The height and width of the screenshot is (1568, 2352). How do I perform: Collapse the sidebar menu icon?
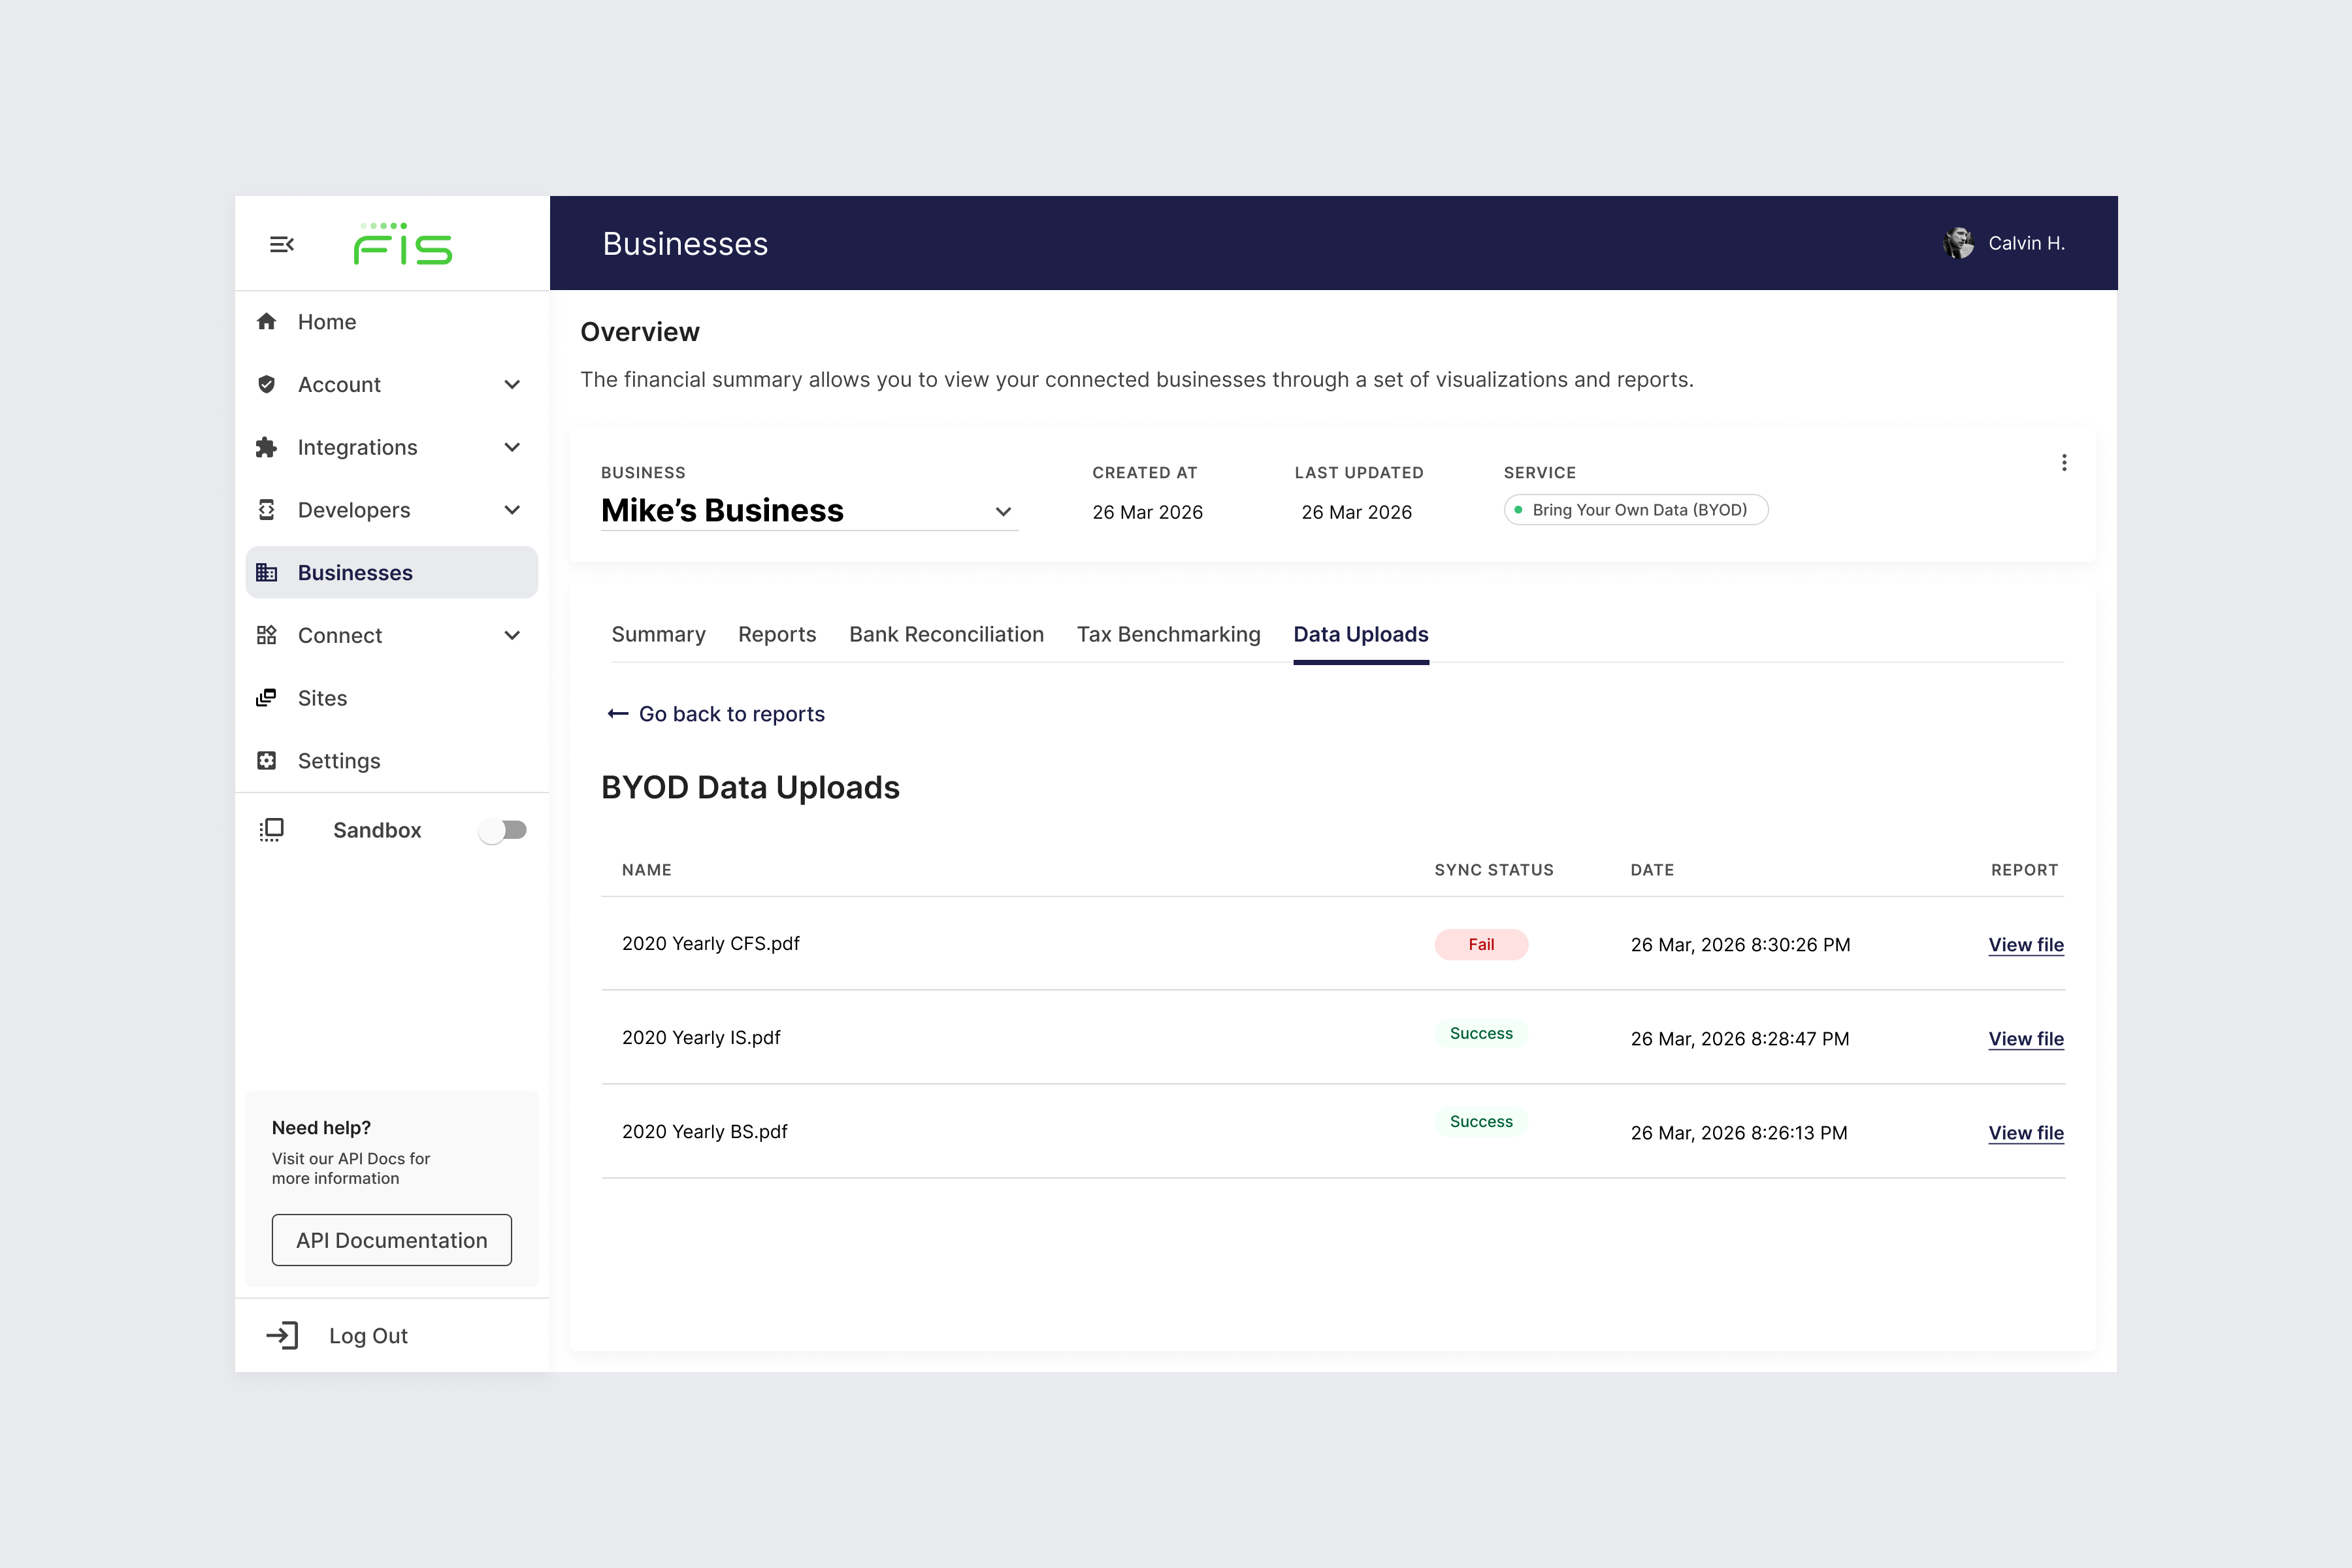281,244
